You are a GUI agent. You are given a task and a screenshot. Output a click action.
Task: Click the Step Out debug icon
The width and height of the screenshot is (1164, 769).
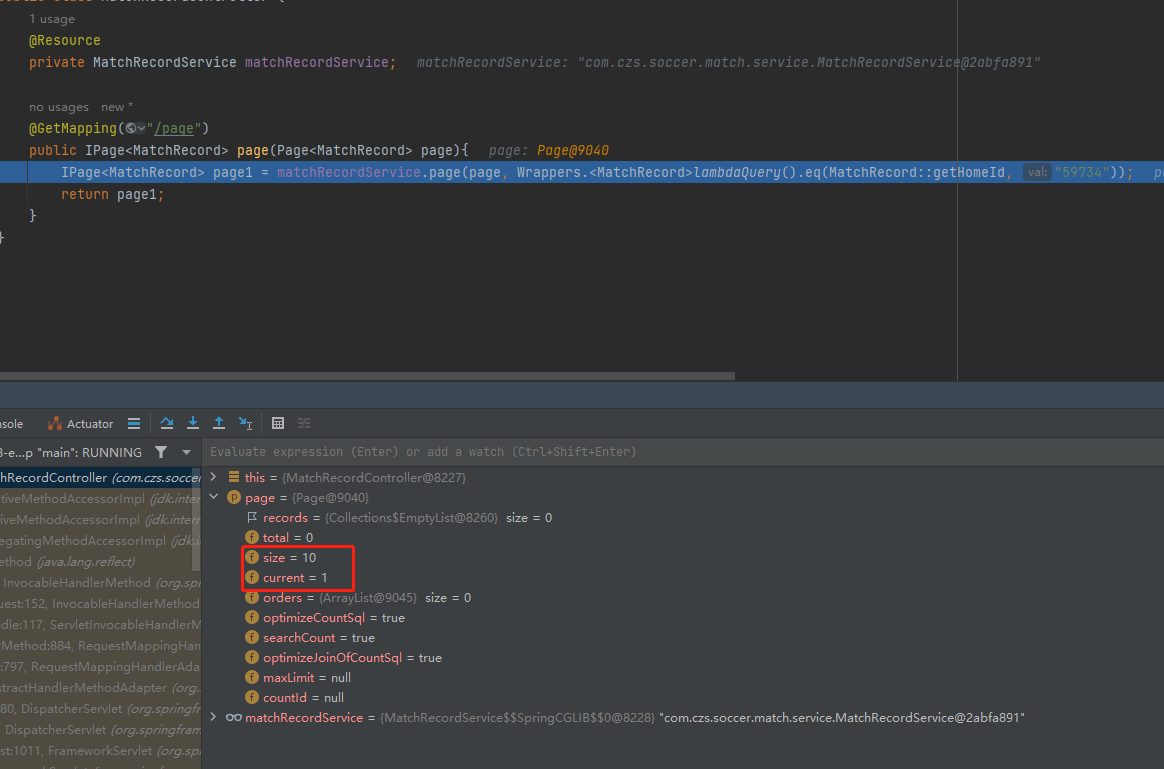(x=219, y=423)
